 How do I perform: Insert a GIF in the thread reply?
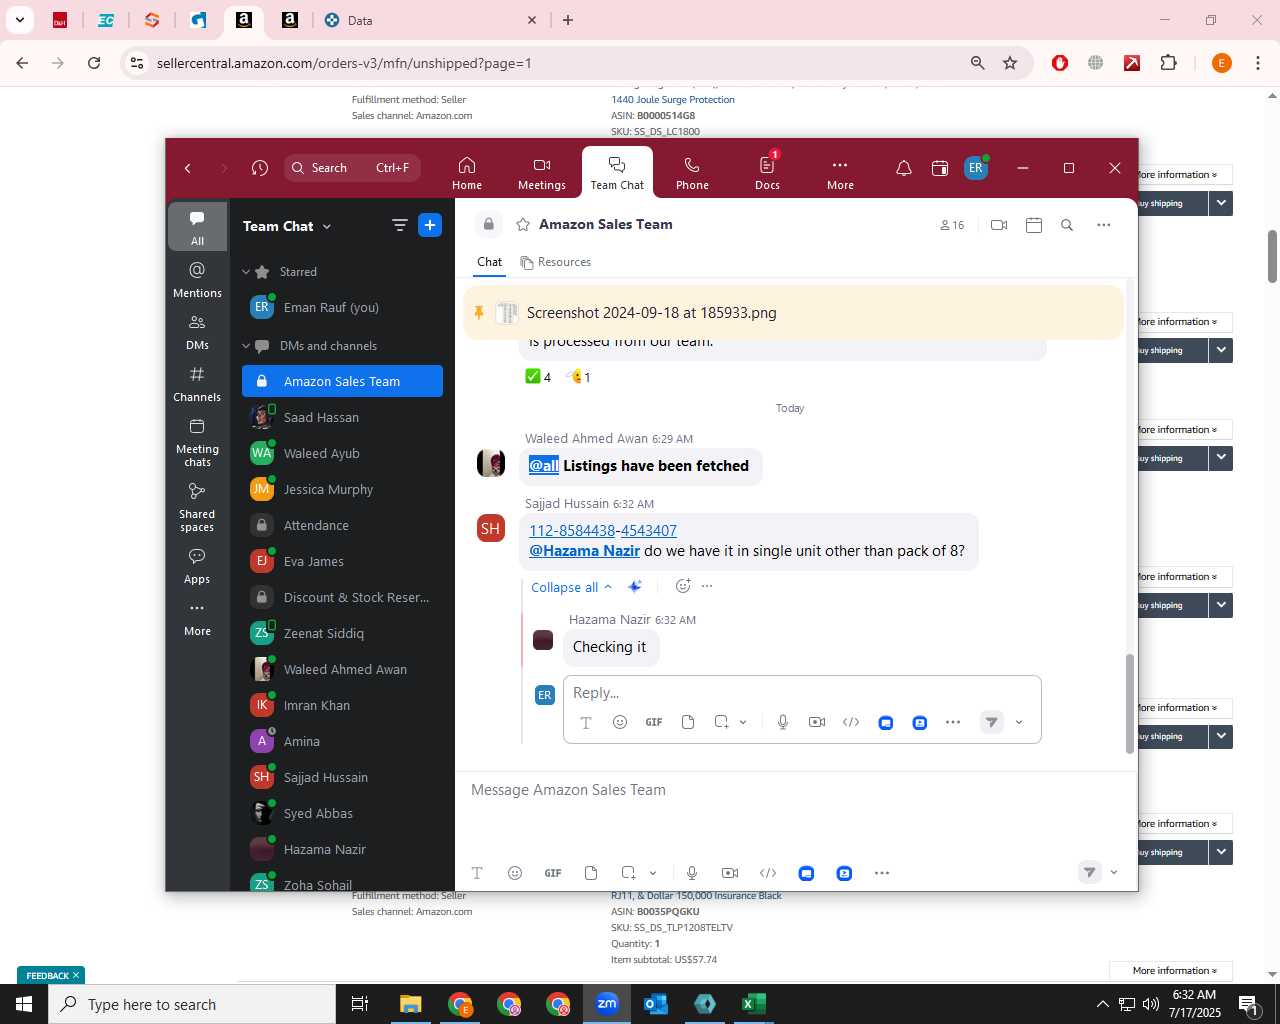(654, 722)
